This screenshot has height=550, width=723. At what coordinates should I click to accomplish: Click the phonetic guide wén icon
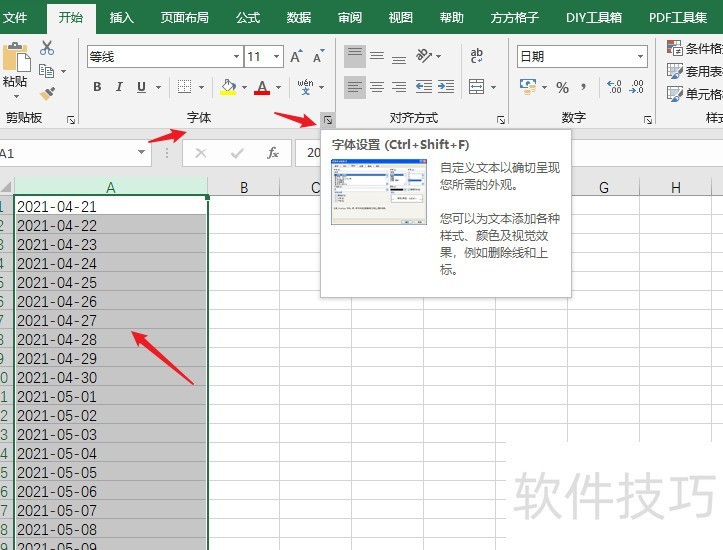305,87
